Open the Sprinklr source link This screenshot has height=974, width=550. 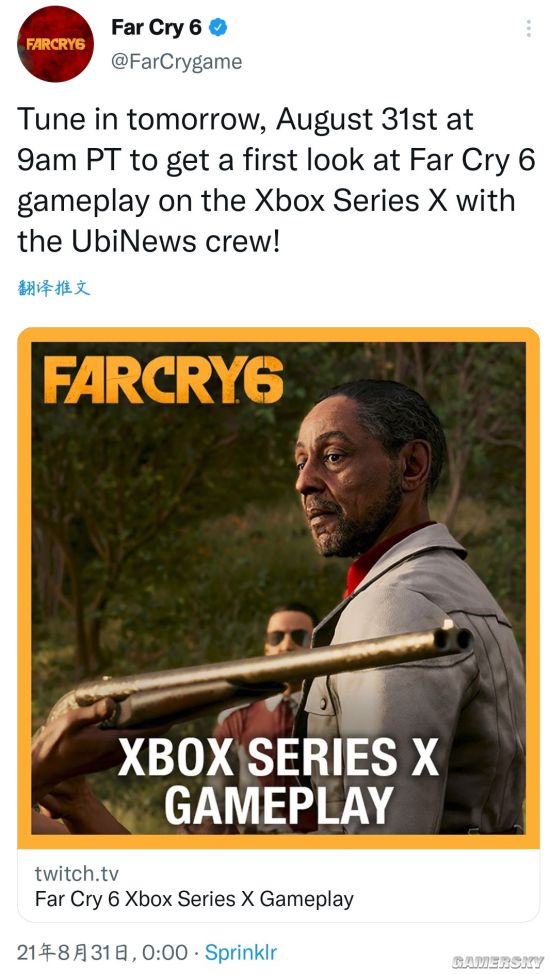tap(241, 952)
